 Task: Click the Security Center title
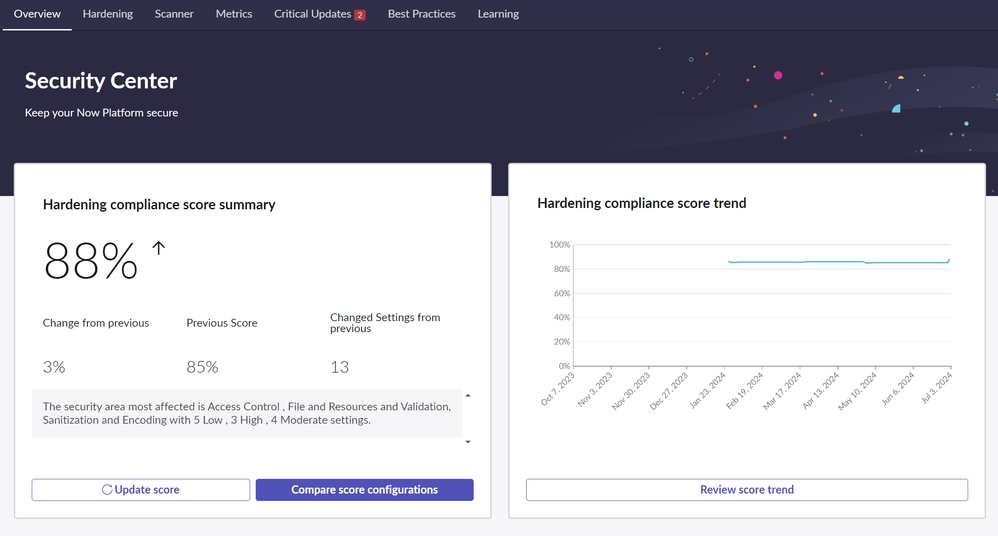click(101, 81)
